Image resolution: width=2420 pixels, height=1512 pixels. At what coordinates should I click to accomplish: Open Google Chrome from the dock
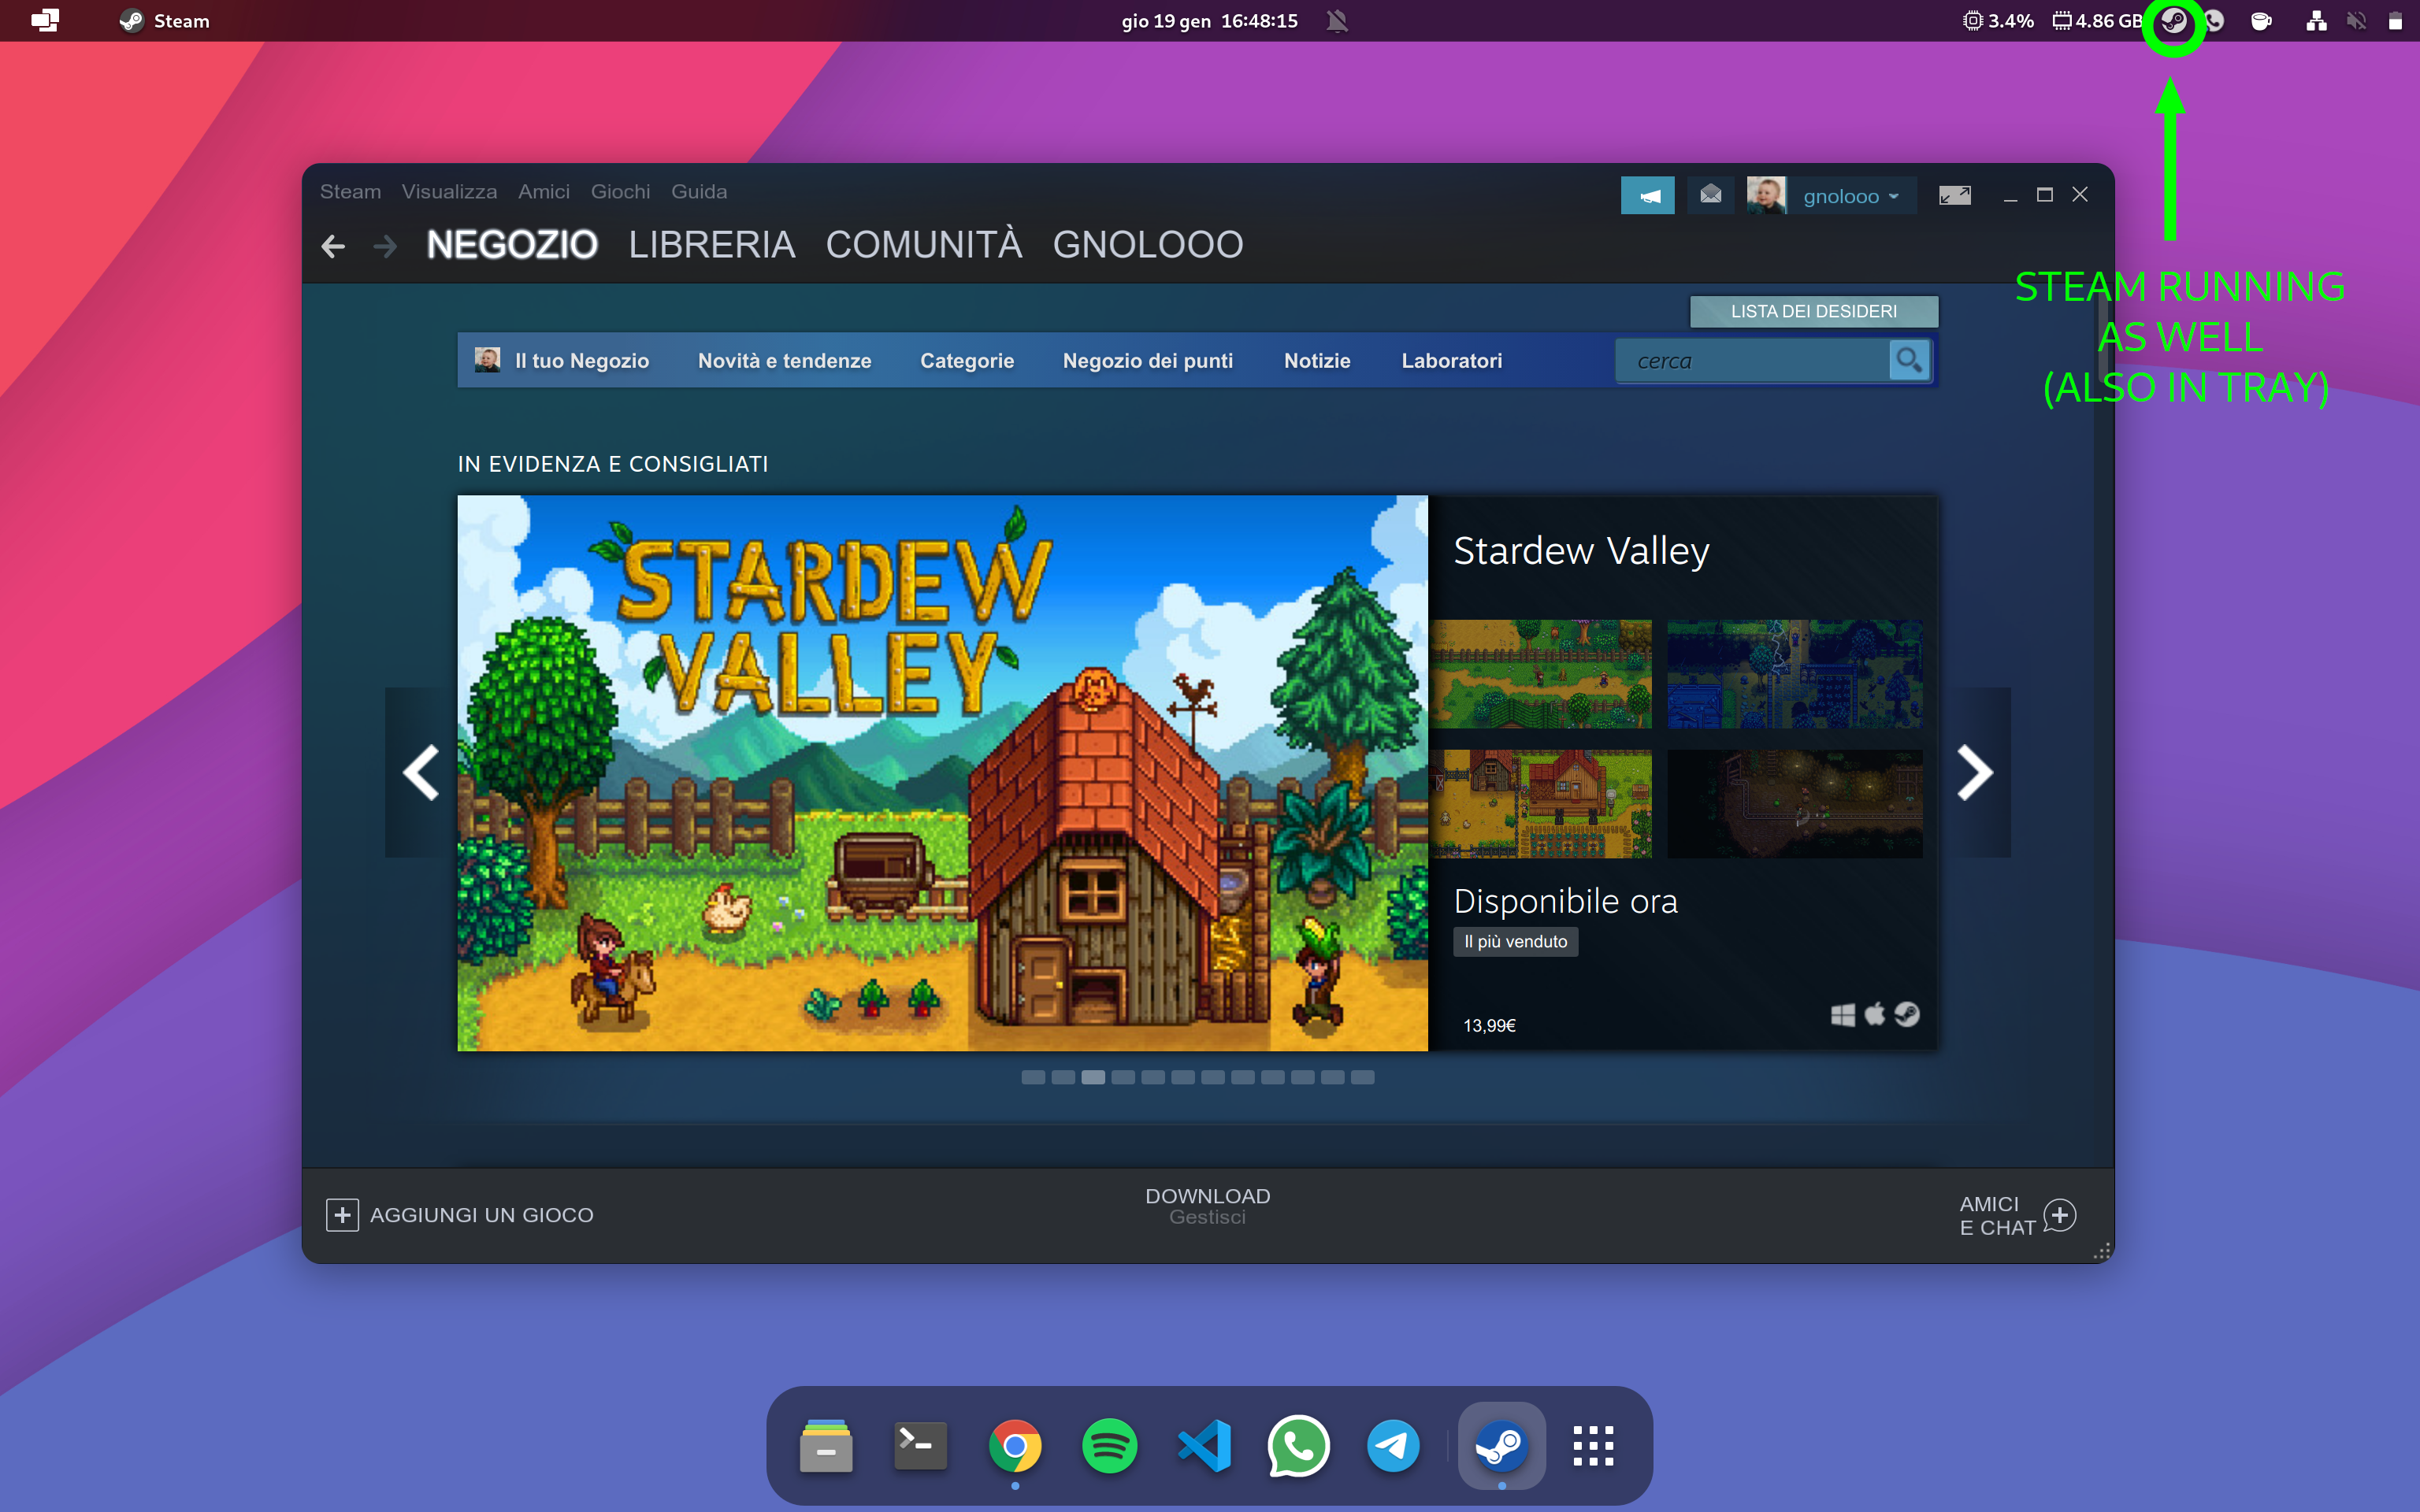tap(1015, 1446)
